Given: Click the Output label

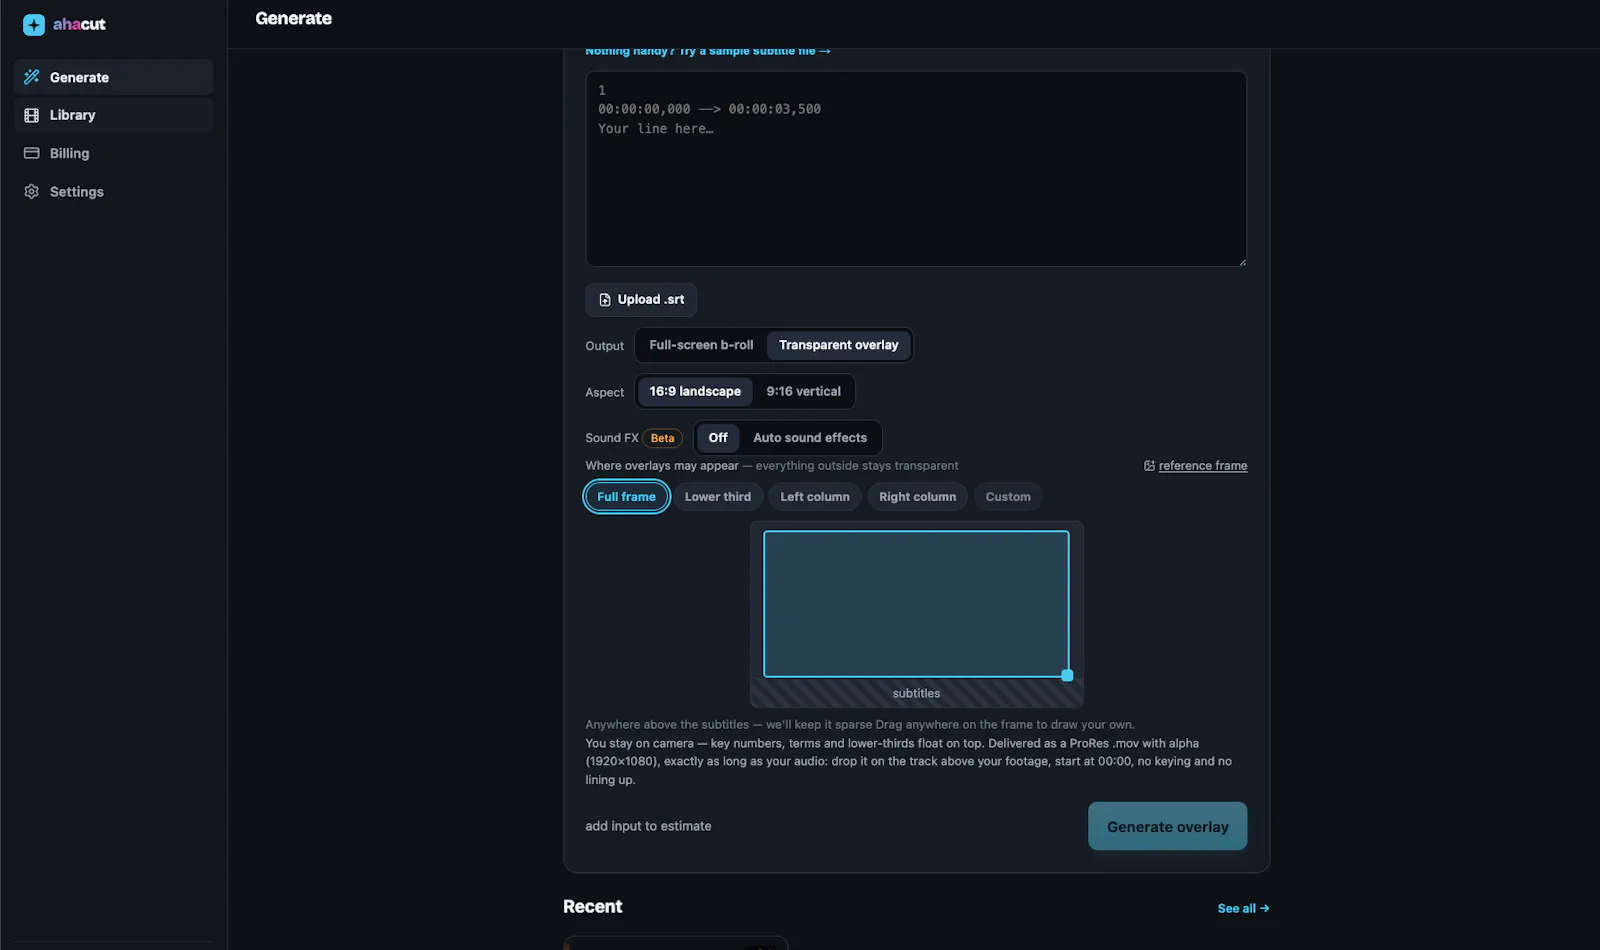Looking at the screenshot, I should 605,346.
